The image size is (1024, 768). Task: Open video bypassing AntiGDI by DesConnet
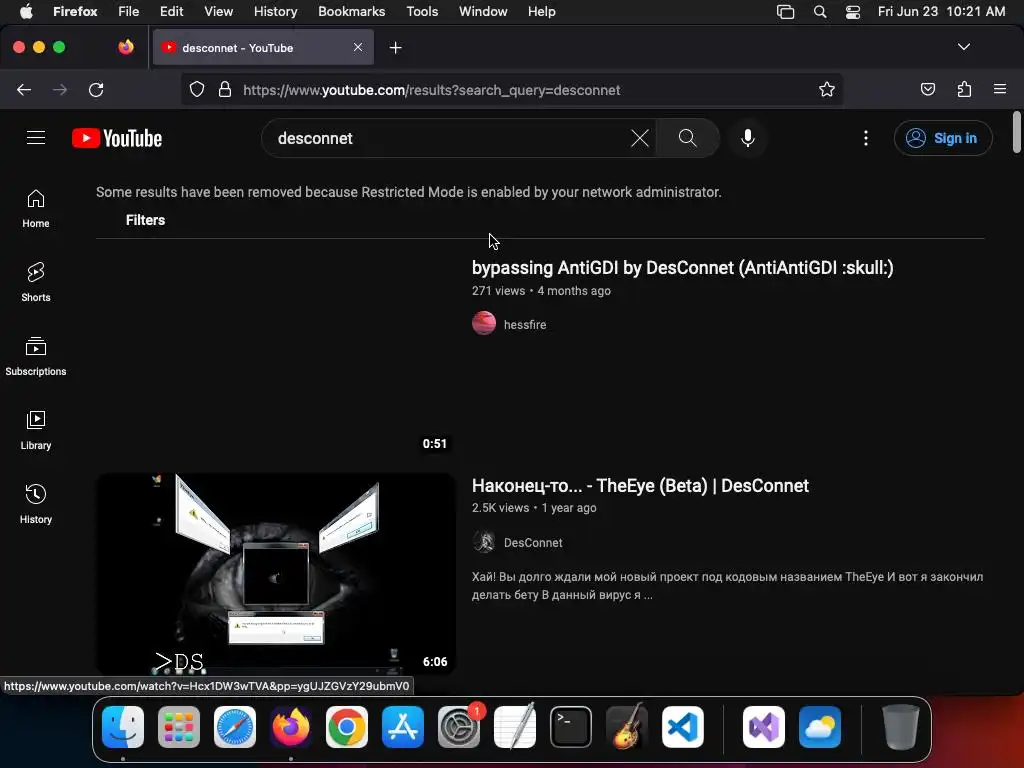coord(682,268)
